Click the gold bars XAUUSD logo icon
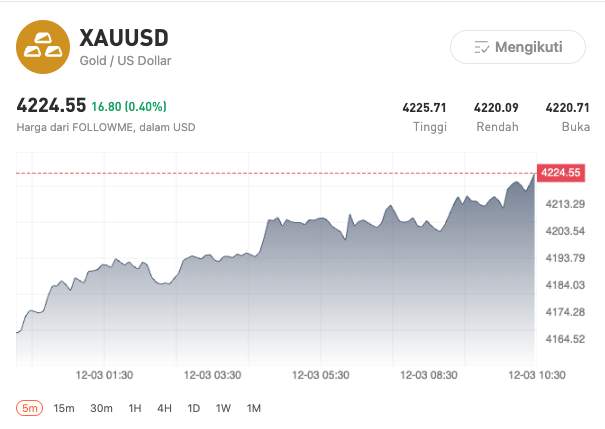The height and width of the screenshot is (429, 605). [42, 47]
